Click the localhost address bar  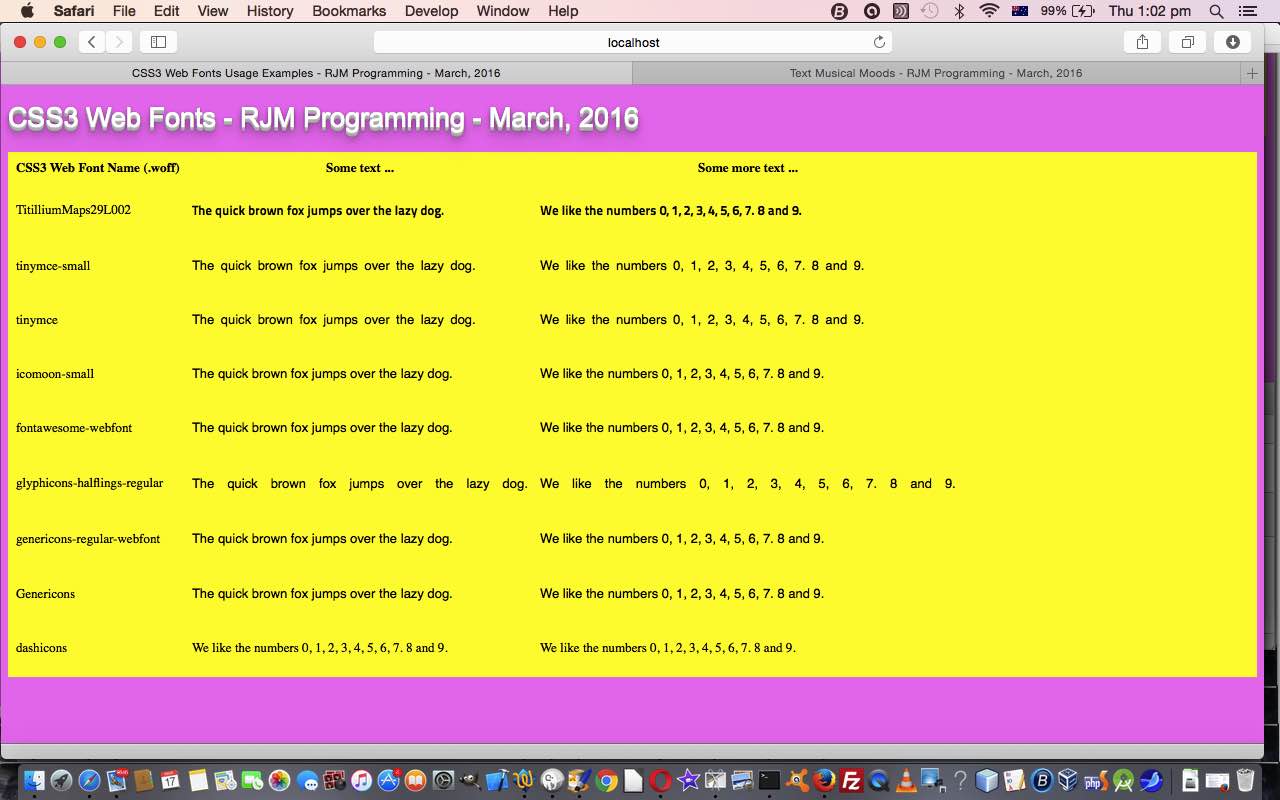[633, 42]
